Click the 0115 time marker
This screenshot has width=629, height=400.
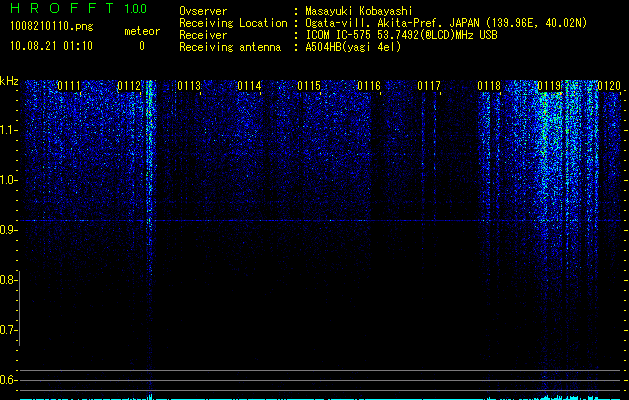click(309, 86)
